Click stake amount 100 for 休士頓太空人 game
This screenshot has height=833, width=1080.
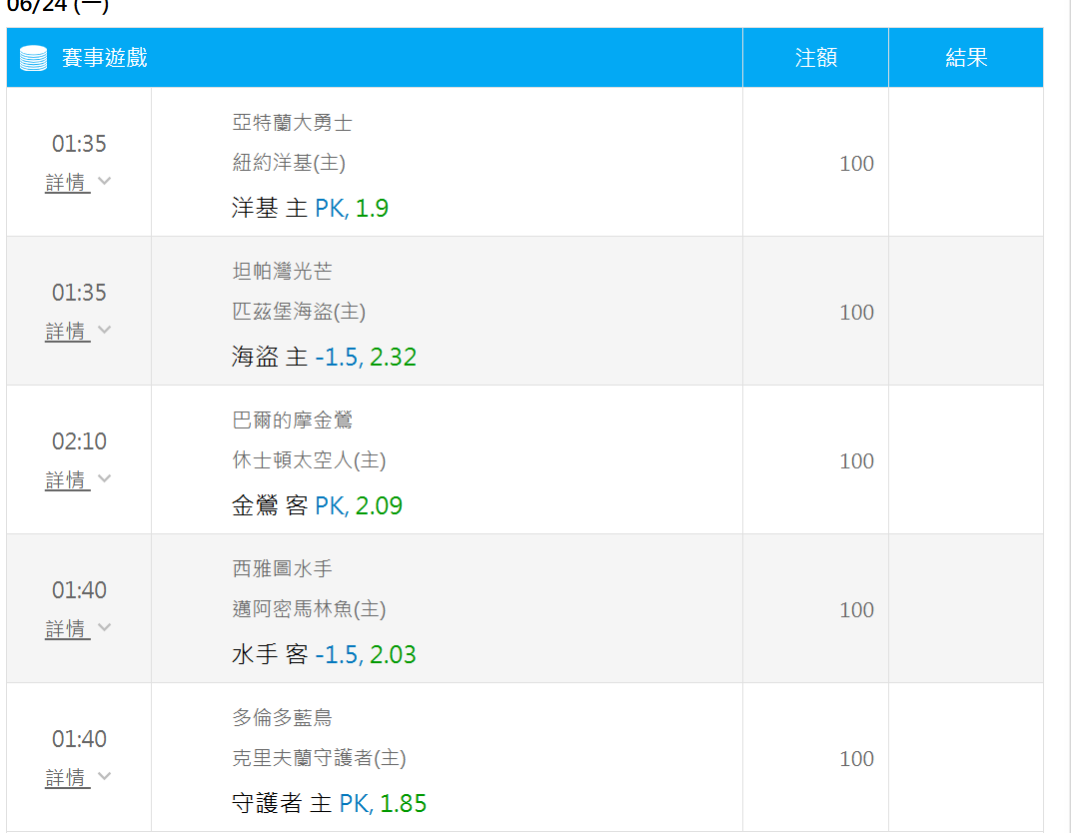click(x=856, y=462)
